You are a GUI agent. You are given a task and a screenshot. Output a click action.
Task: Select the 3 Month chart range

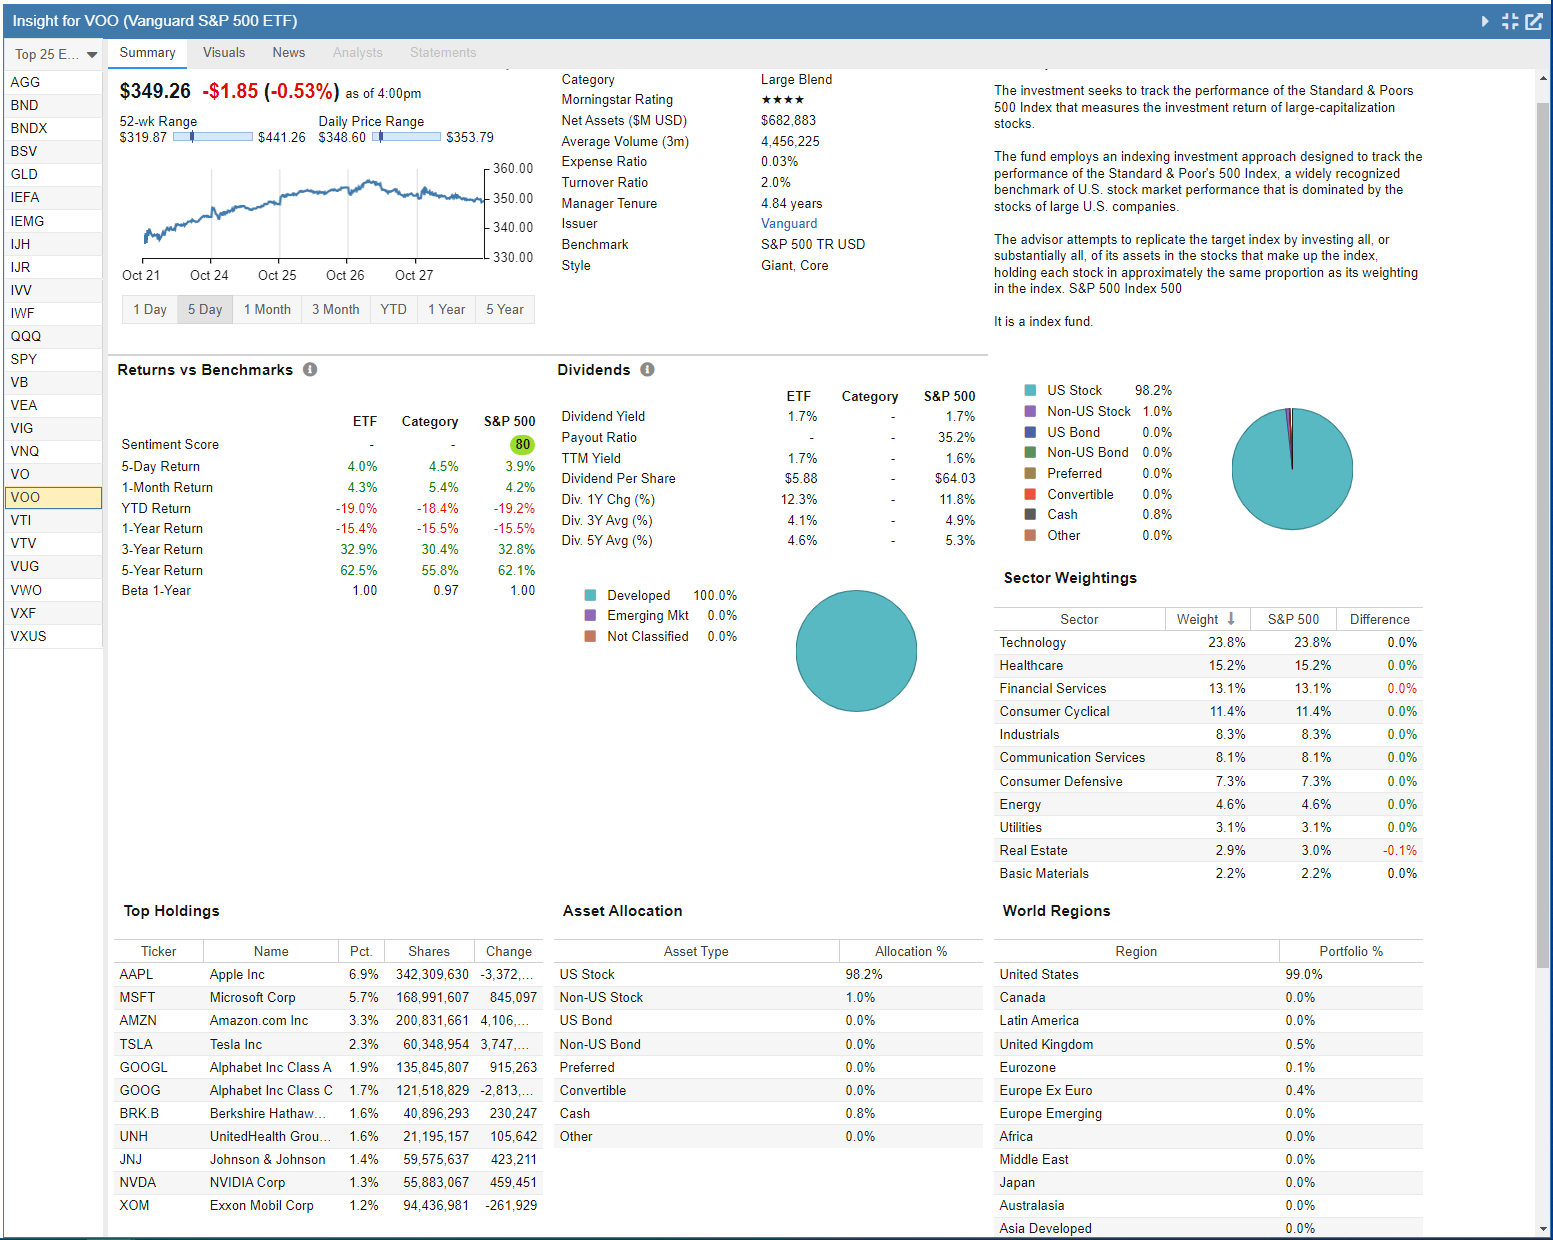[335, 309]
